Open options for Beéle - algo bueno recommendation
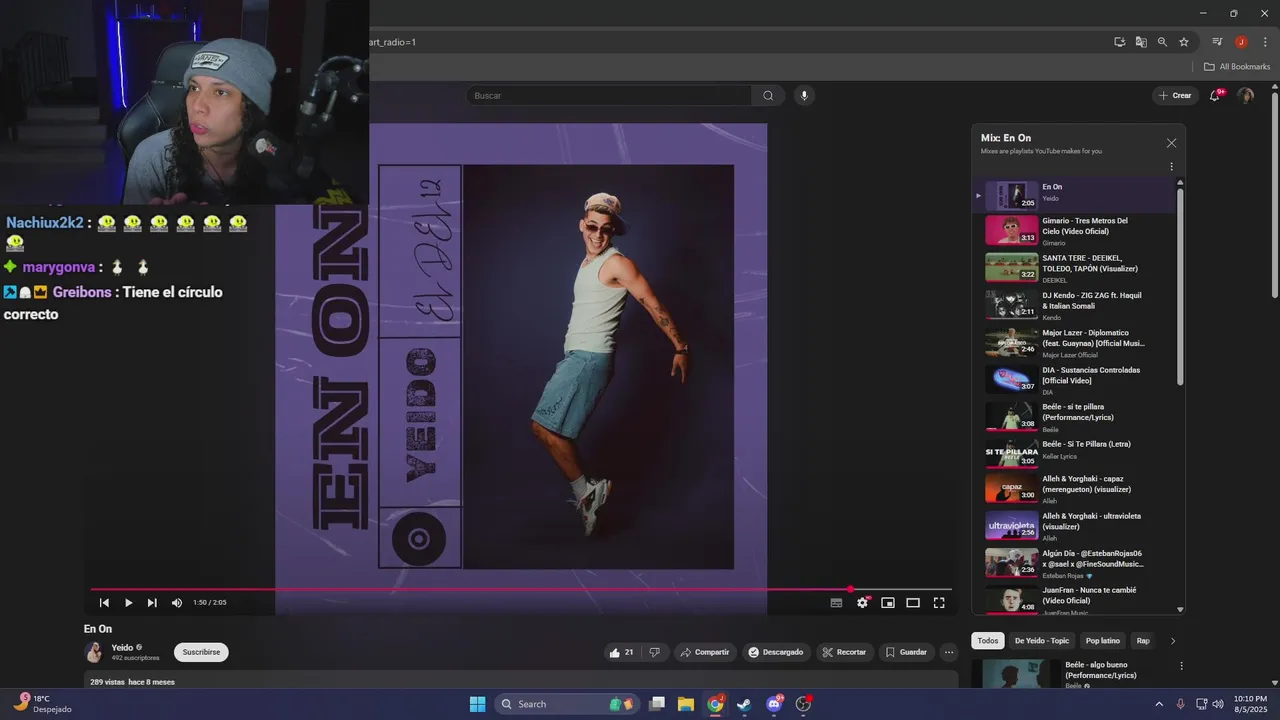Image resolution: width=1280 pixels, height=720 pixels. click(x=1181, y=666)
